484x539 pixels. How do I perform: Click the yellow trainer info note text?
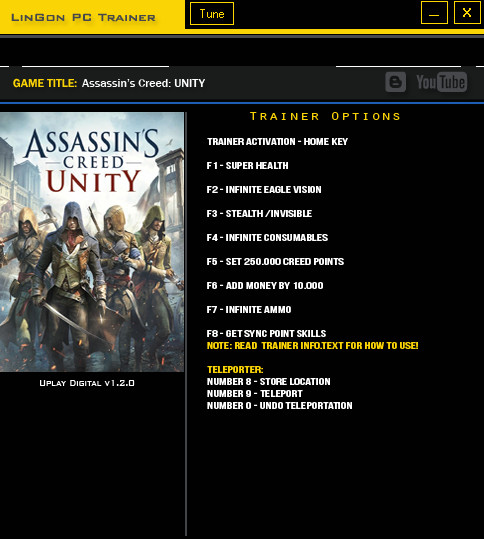312,346
